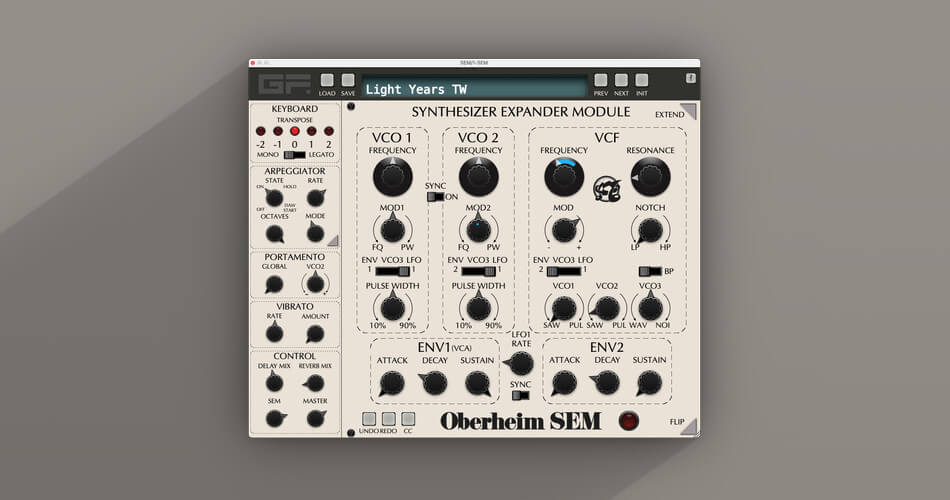Click the ENV2 DECAY knob
Image resolution: width=950 pixels, height=500 pixels.
606,383
